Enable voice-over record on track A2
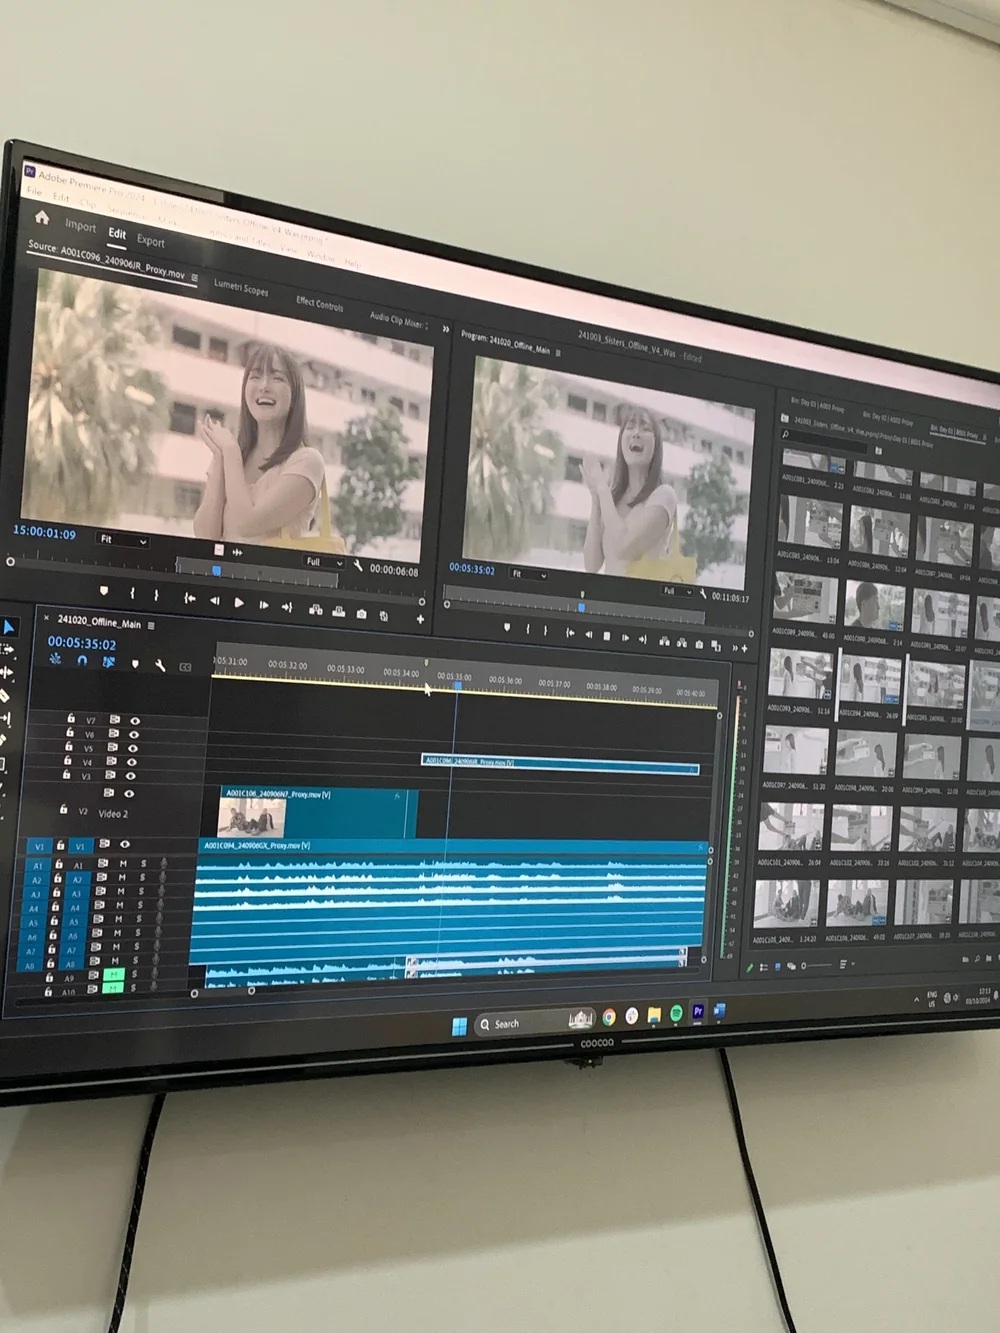Viewport: 1000px width, 1333px height. (162, 877)
